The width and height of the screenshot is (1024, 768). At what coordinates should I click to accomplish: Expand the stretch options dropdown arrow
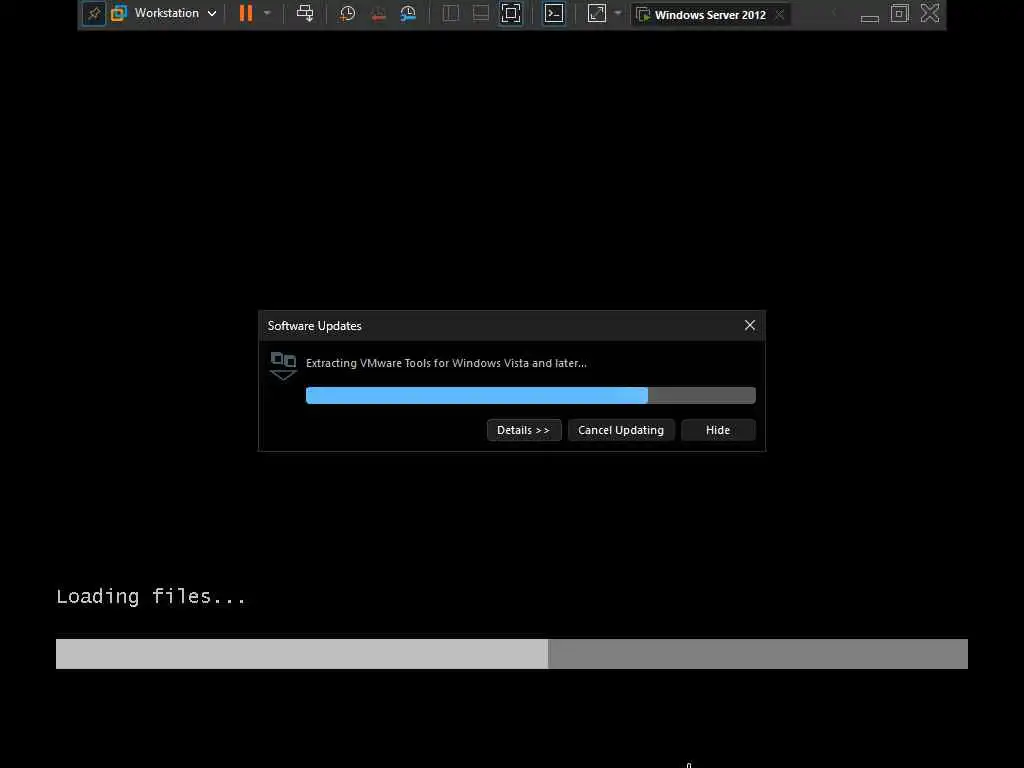(x=618, y=13)
